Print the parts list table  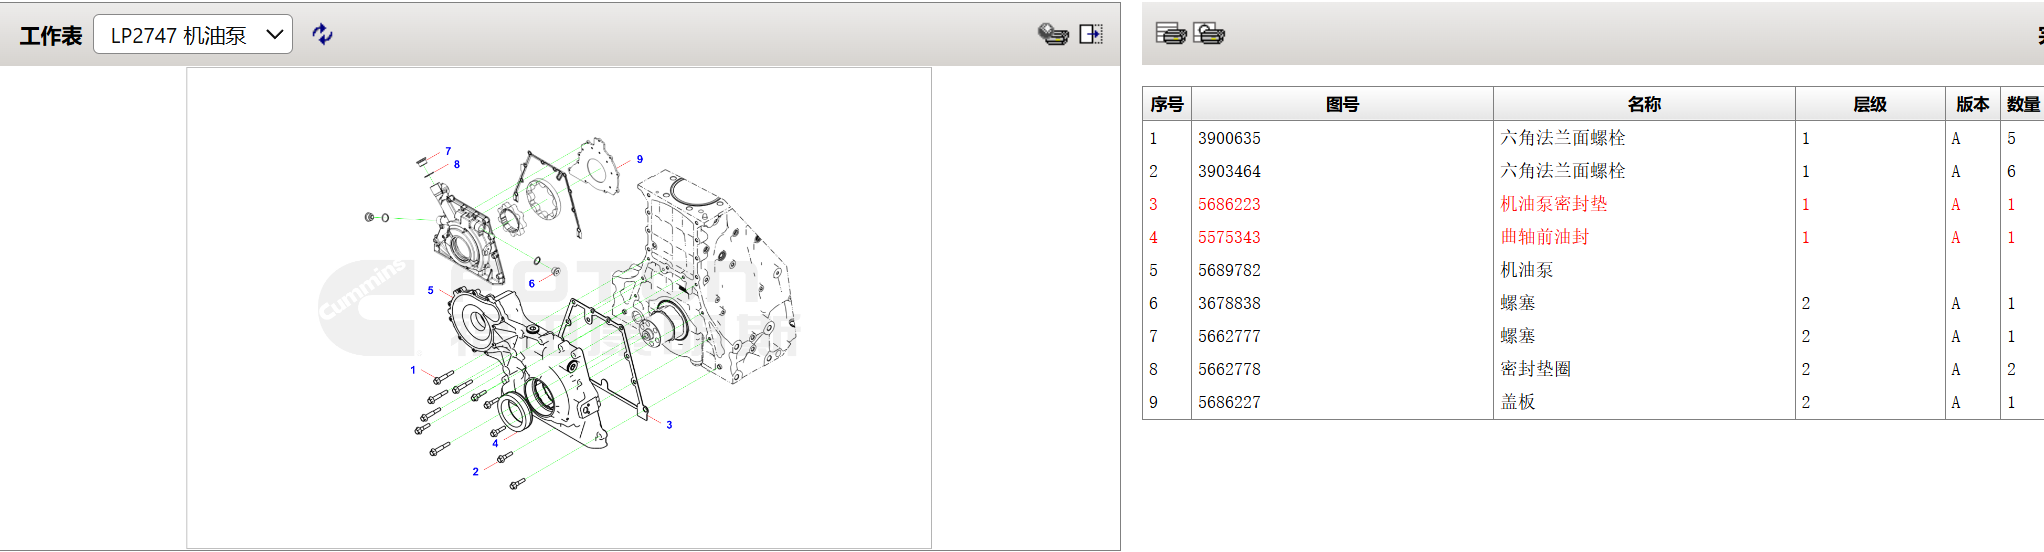click(1170, 34)
